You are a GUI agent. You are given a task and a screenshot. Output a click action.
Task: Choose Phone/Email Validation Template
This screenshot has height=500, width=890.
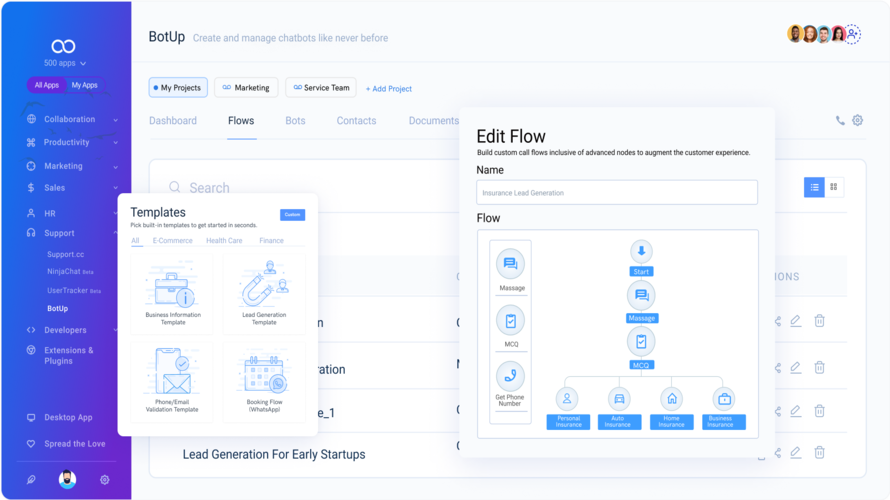point(173,382)
